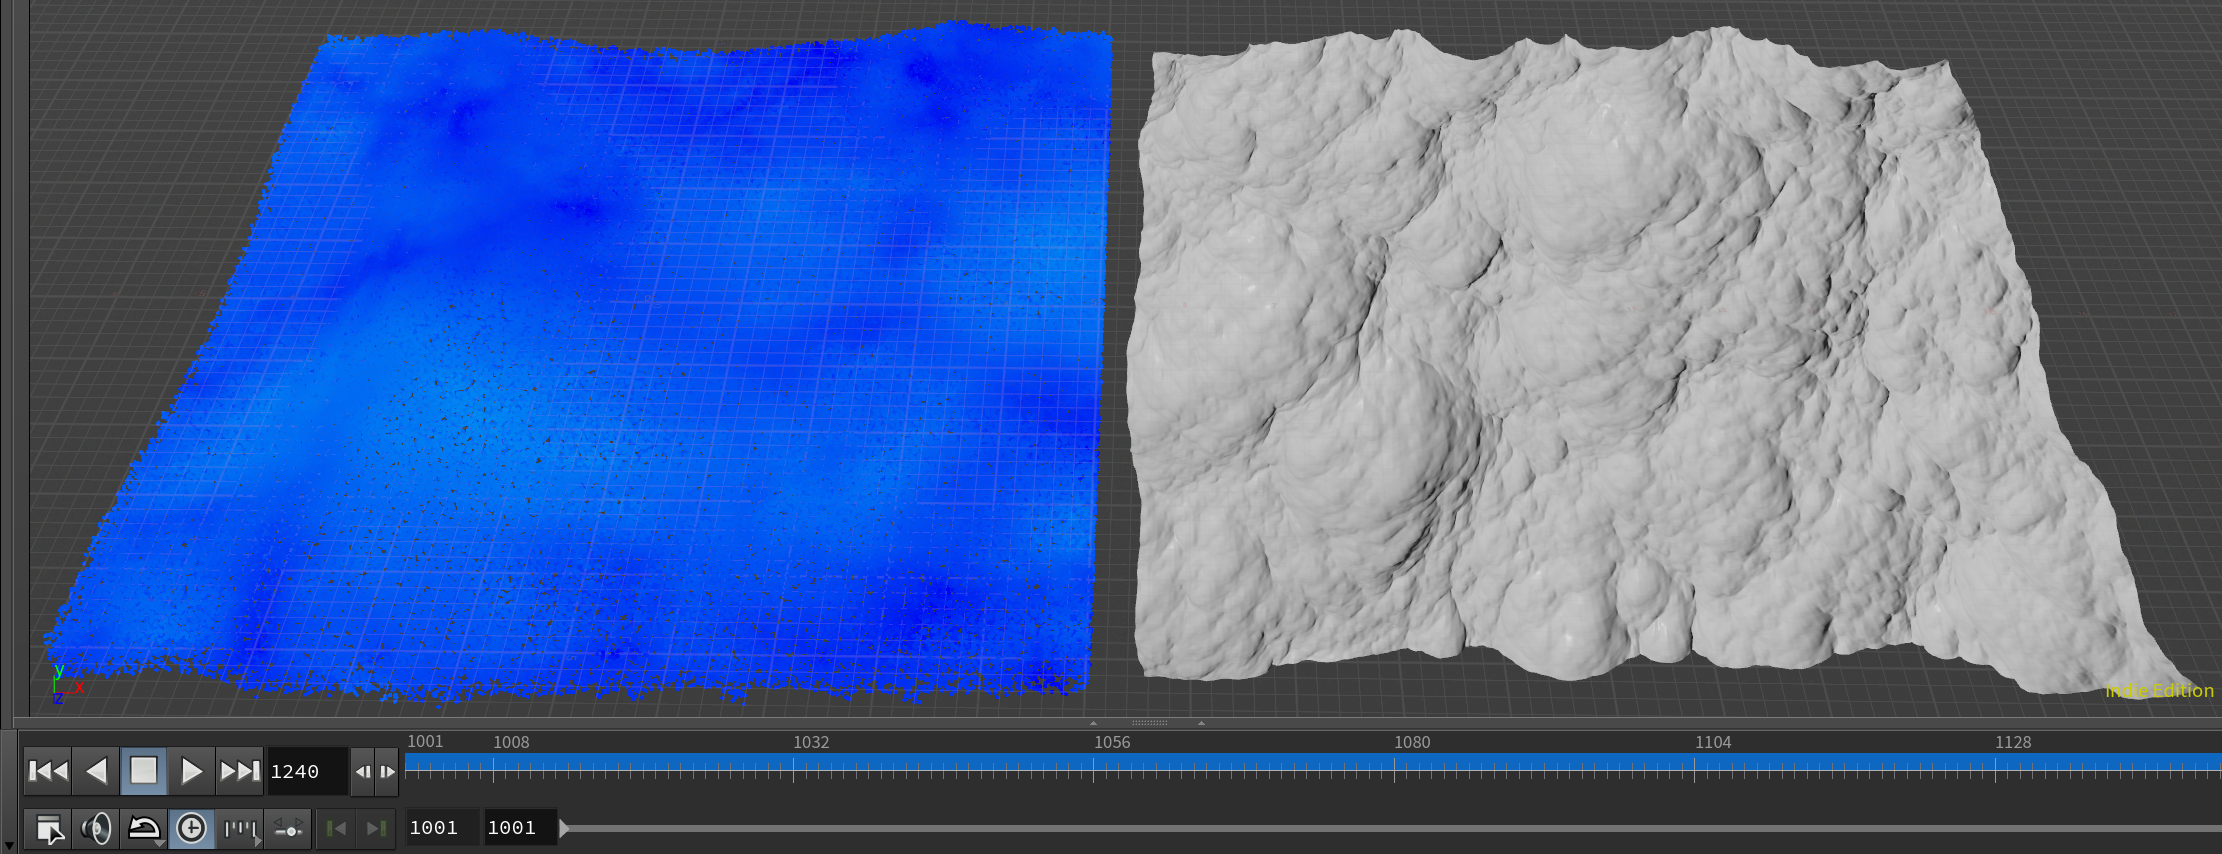Screen dimensions: 2222x854
Task: Click the range end frame field
Action: click(x=517, y=828)
